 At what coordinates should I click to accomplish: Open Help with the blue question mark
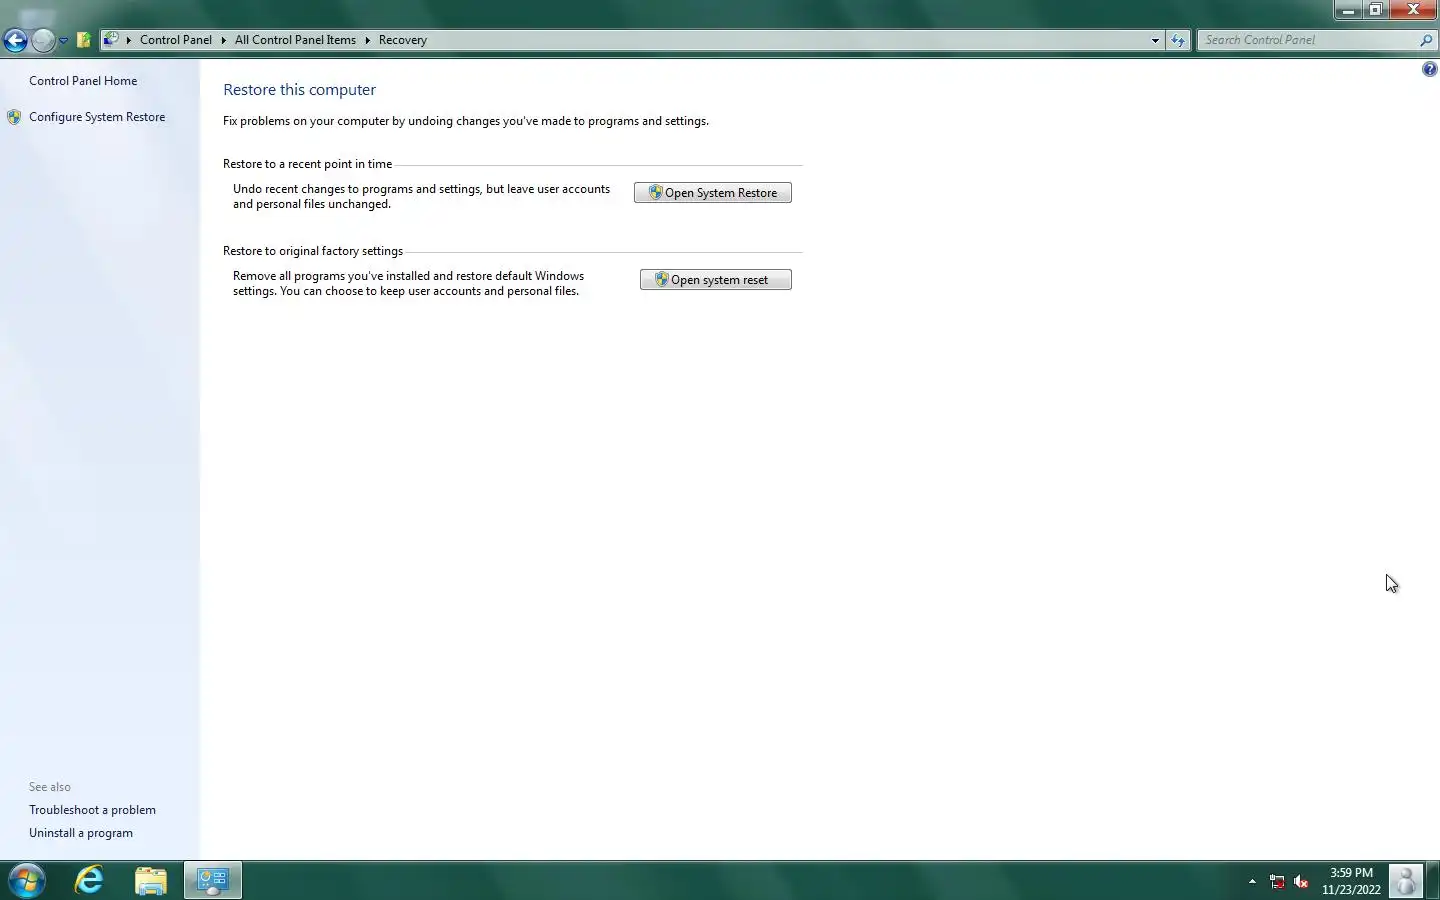point(1430,69)
